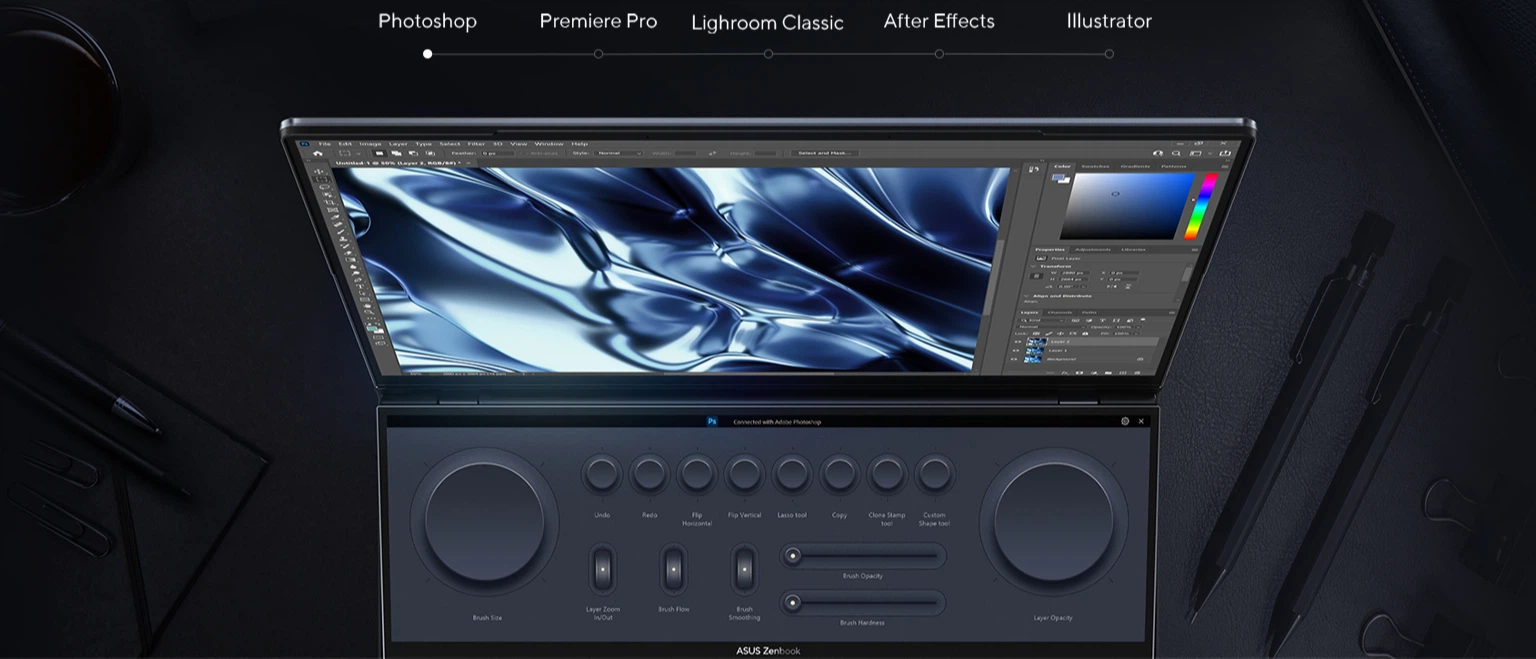Switch to the Swatches panel tab
This screenshot has height=659, width=1536.
tap(1095, 166)
